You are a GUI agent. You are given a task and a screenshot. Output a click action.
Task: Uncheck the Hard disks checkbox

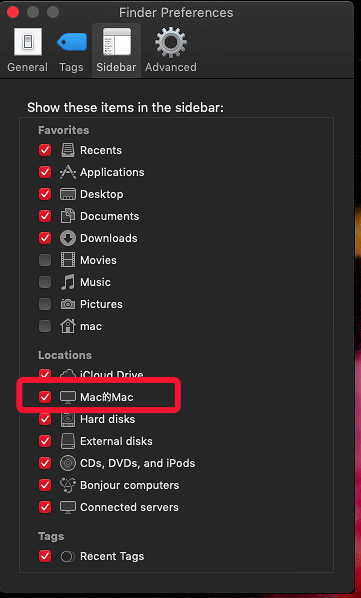pos(45,419)
